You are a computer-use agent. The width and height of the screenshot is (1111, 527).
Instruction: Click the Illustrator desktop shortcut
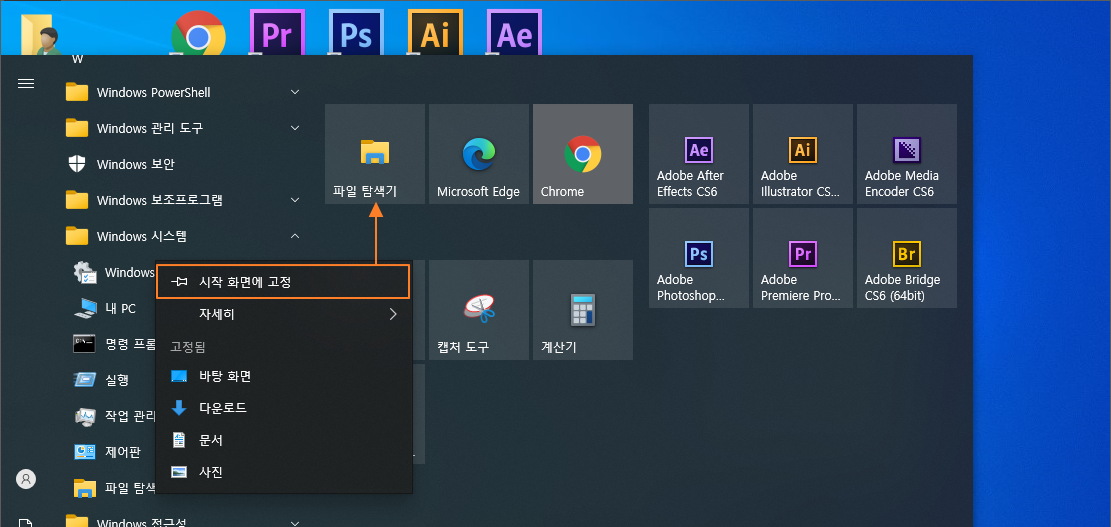[x=435, y=33]
